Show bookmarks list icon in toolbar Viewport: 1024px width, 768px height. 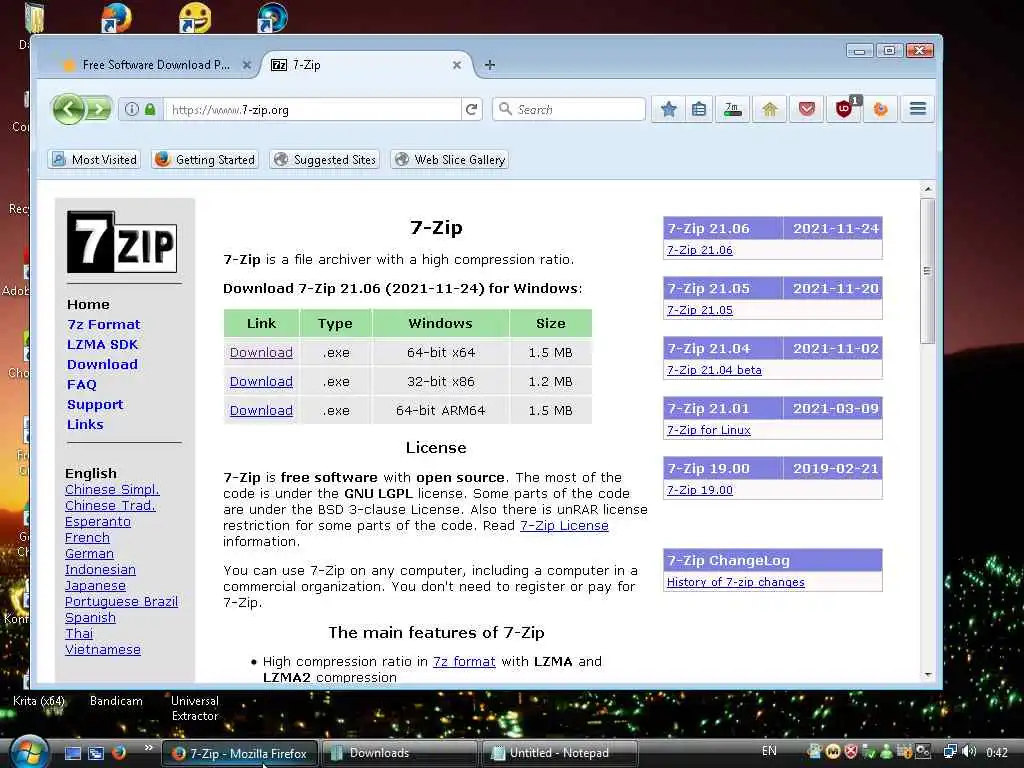point(699,109)
